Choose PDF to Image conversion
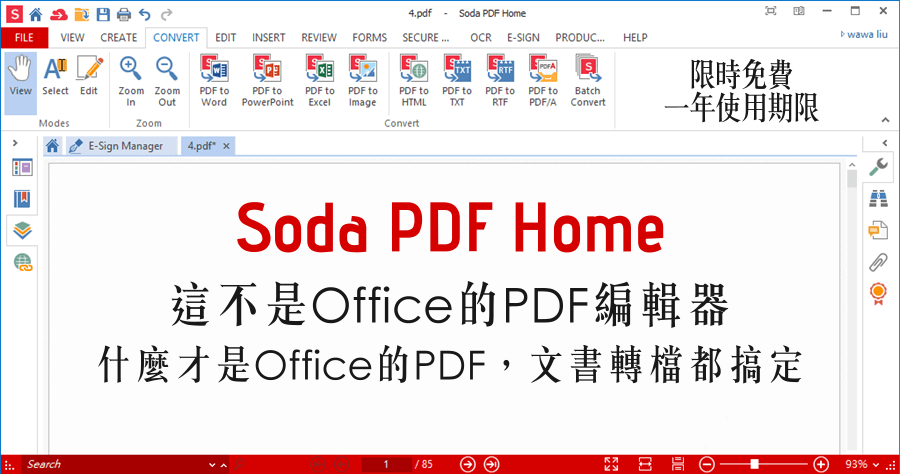Image resolution: width=900 pixels, height=474 pixels. coord(363,81)
